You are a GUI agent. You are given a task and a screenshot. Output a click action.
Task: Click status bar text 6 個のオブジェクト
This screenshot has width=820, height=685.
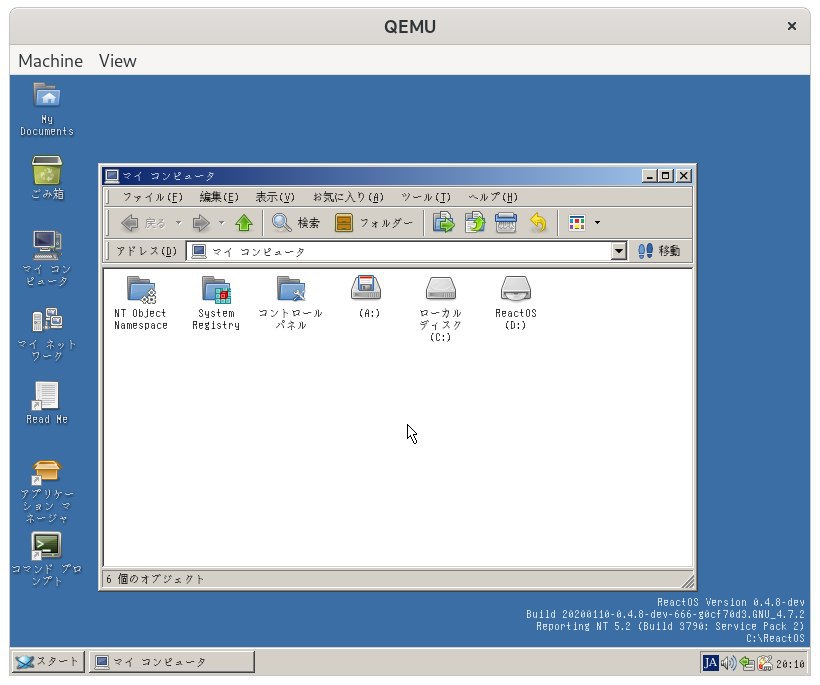tap(155, 579)
